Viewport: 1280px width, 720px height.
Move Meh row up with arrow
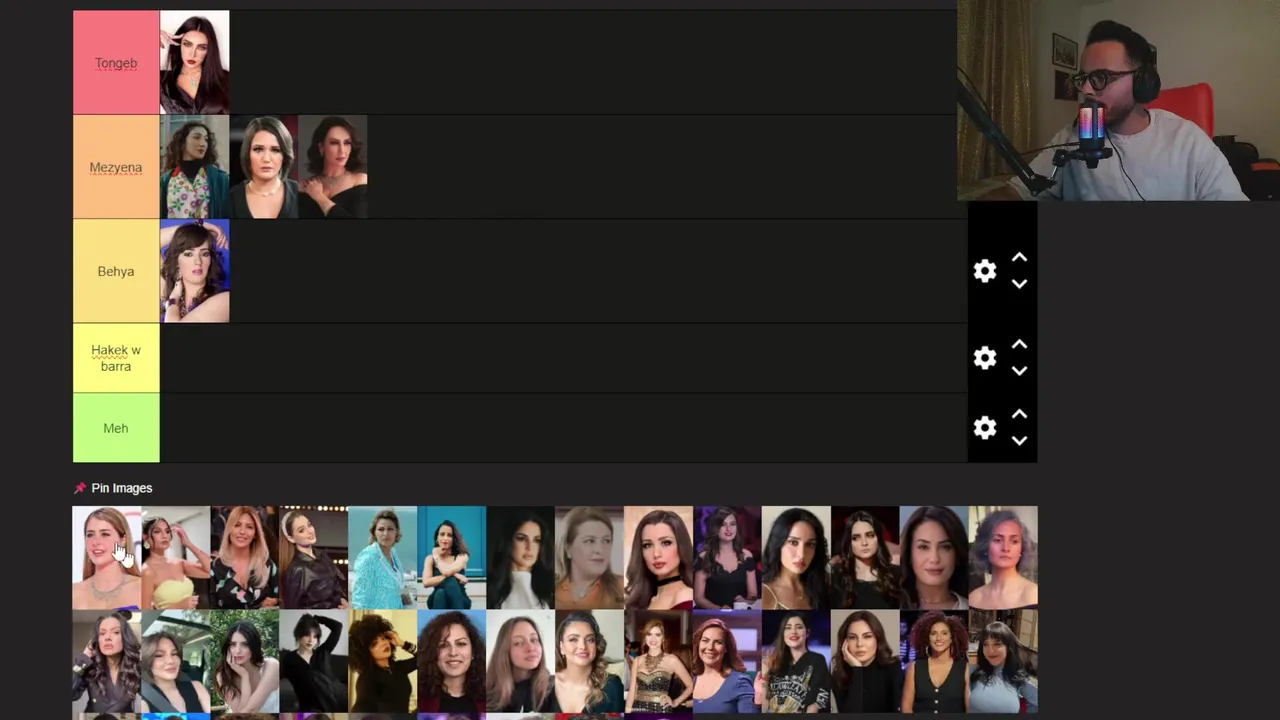pyautogui.click(x=1019, y=415)
